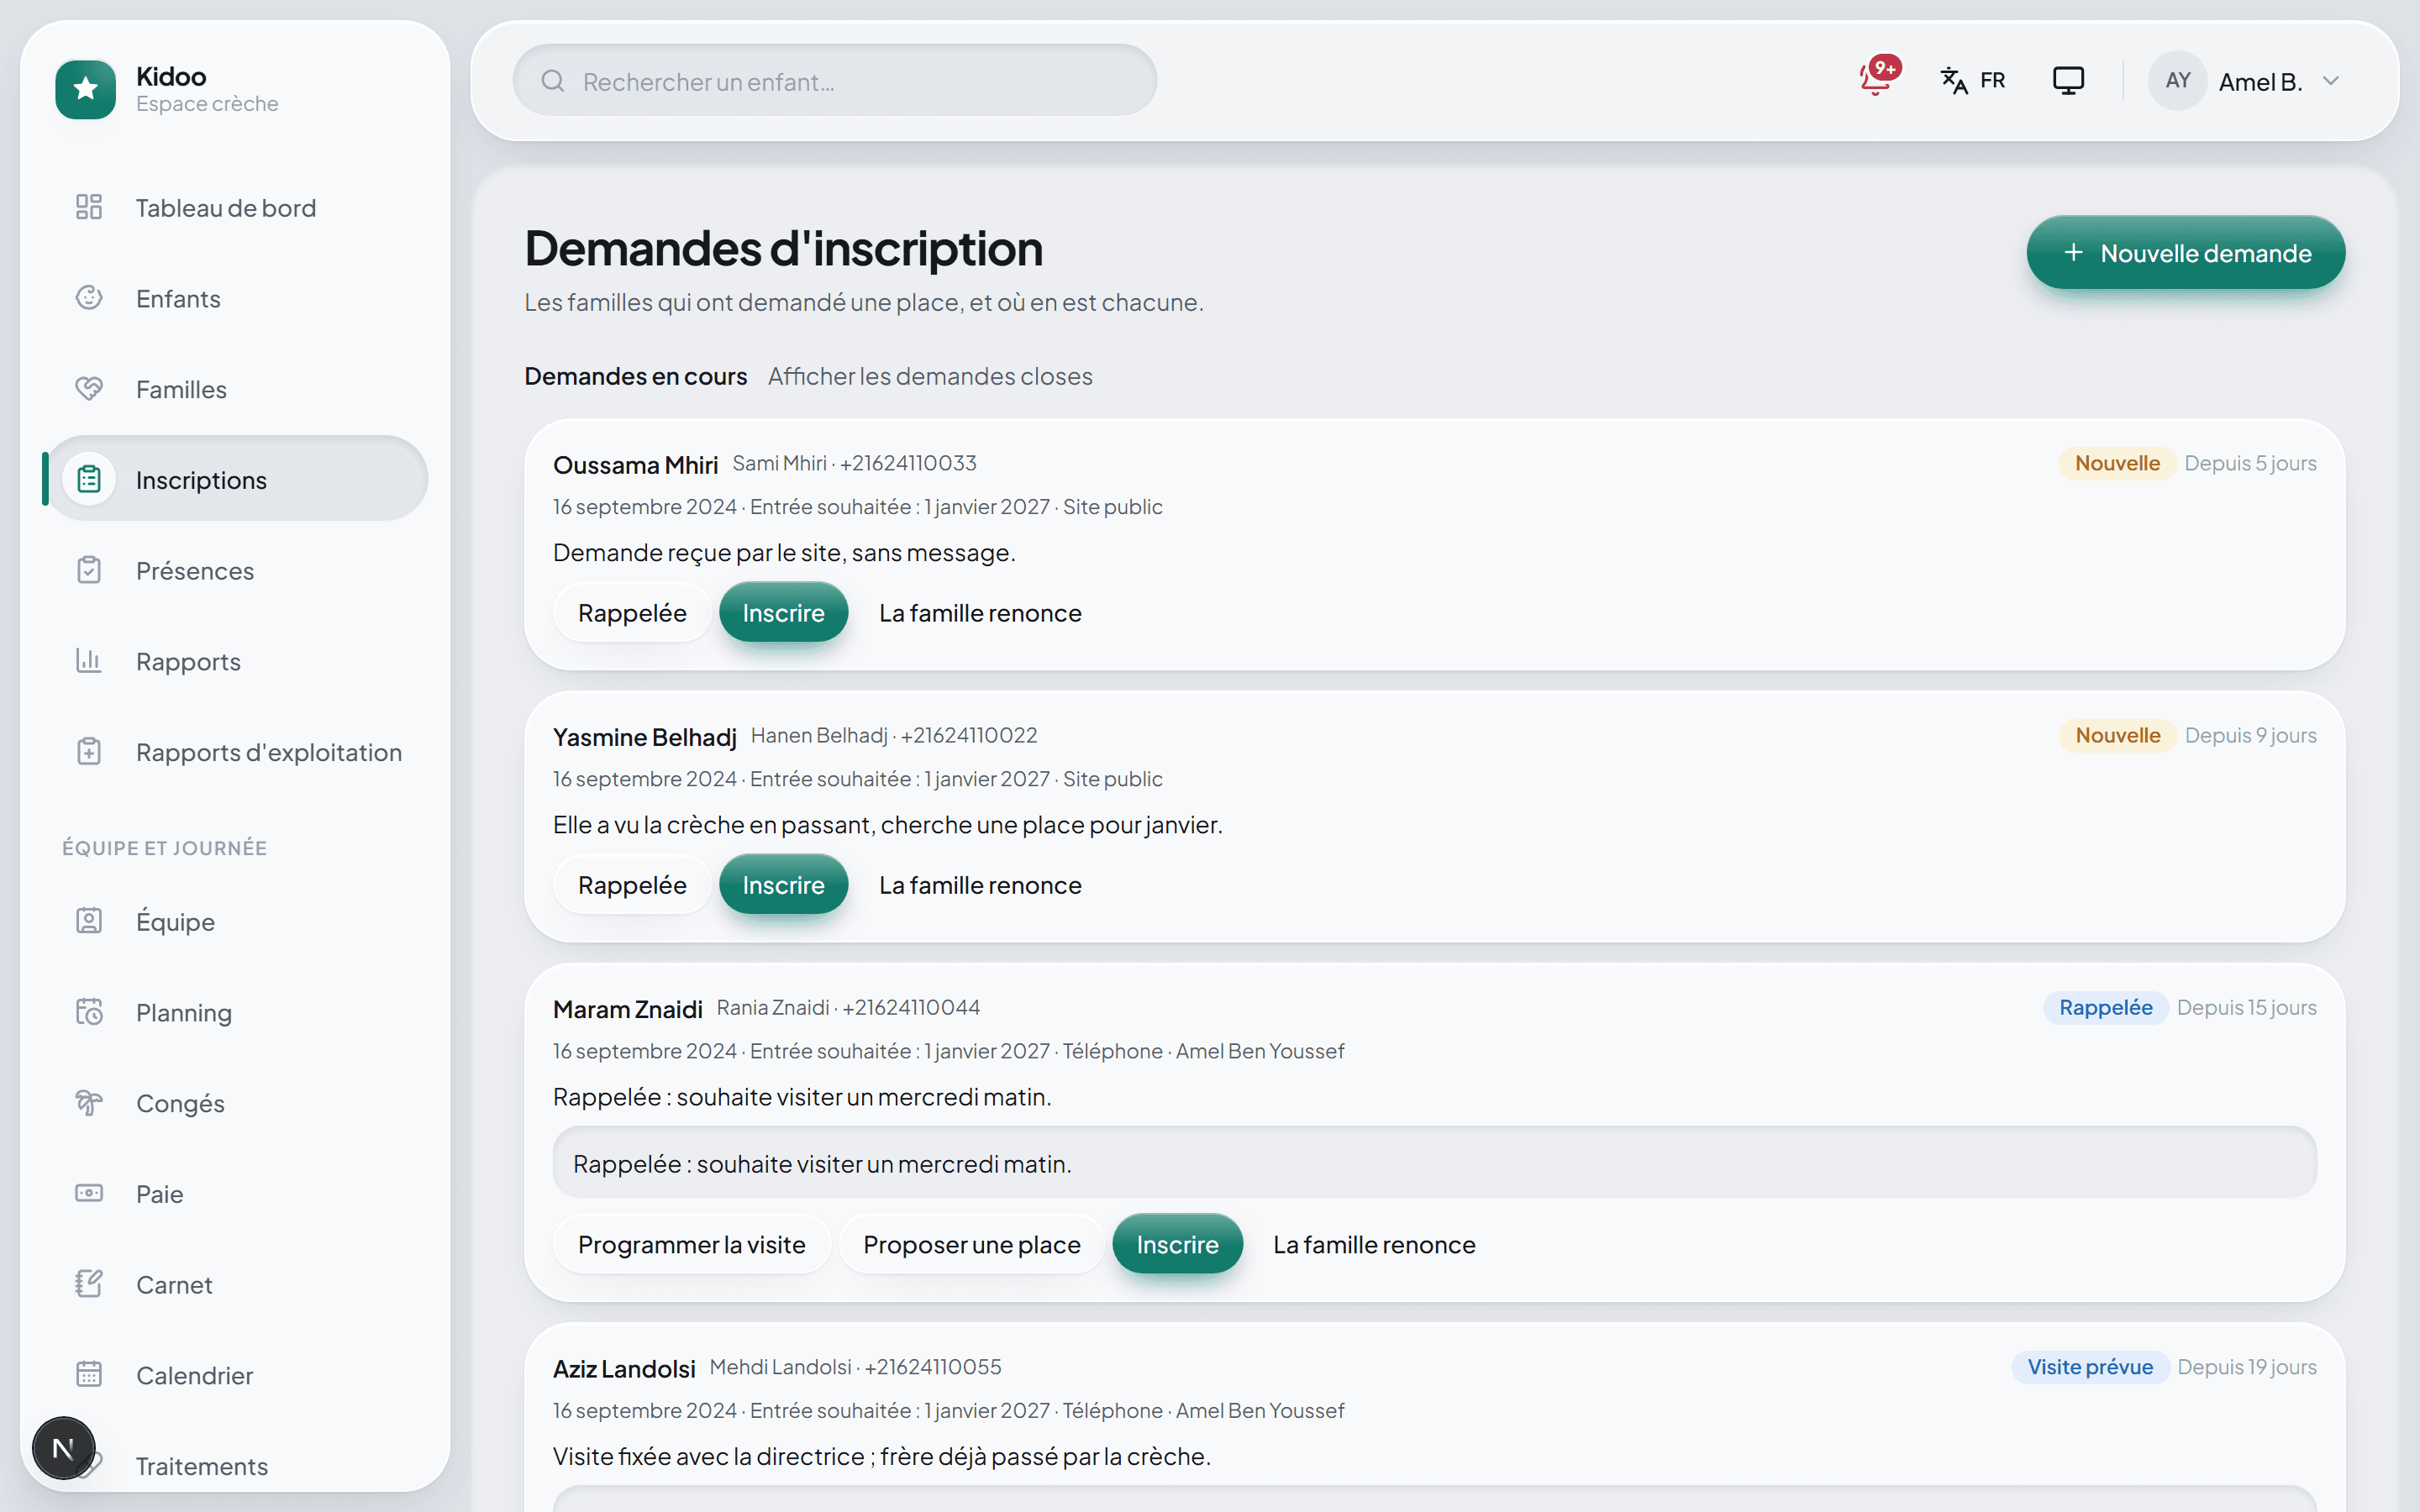Go to Enfants section
This screenshot has height=1512, width=2420.
236,298
